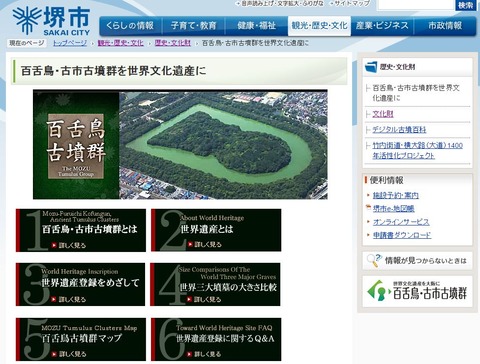
Task: Click the magnifier icon beside 情報が見つからないときは
Action: (x=374, y=260)
